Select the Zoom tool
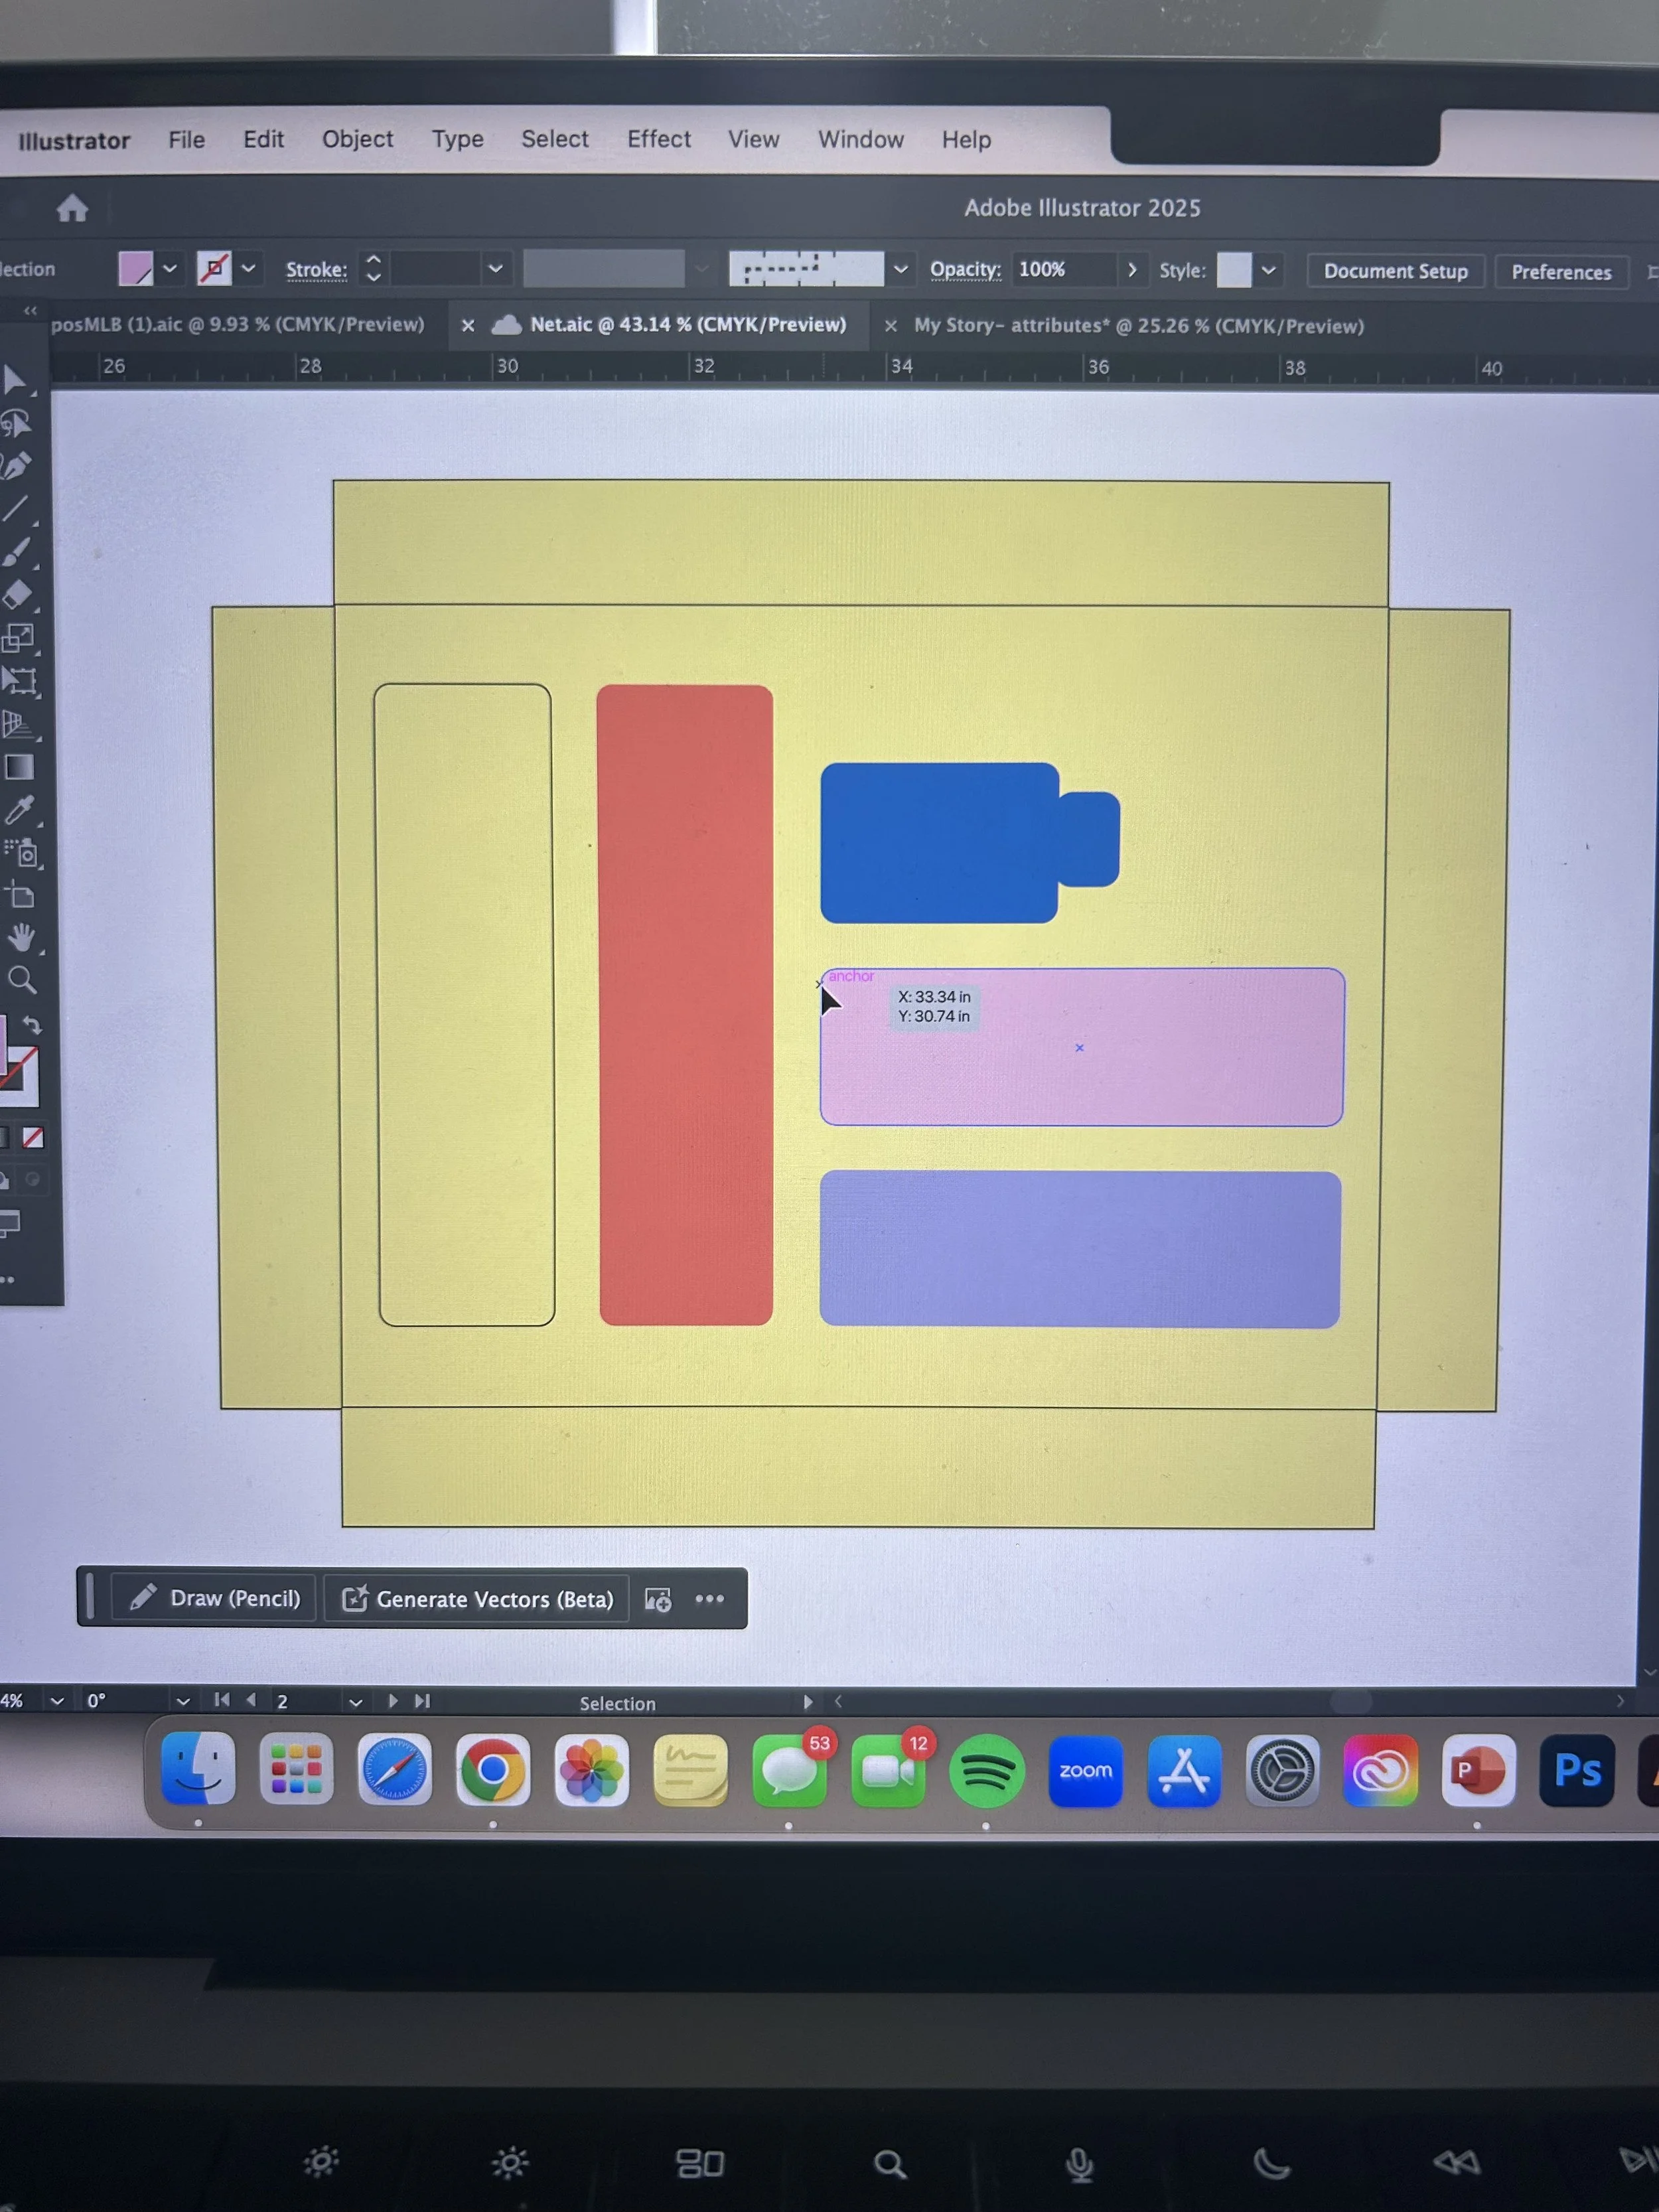Image resolution: width=1659 pixels, height=2212 pixels. 21,980
